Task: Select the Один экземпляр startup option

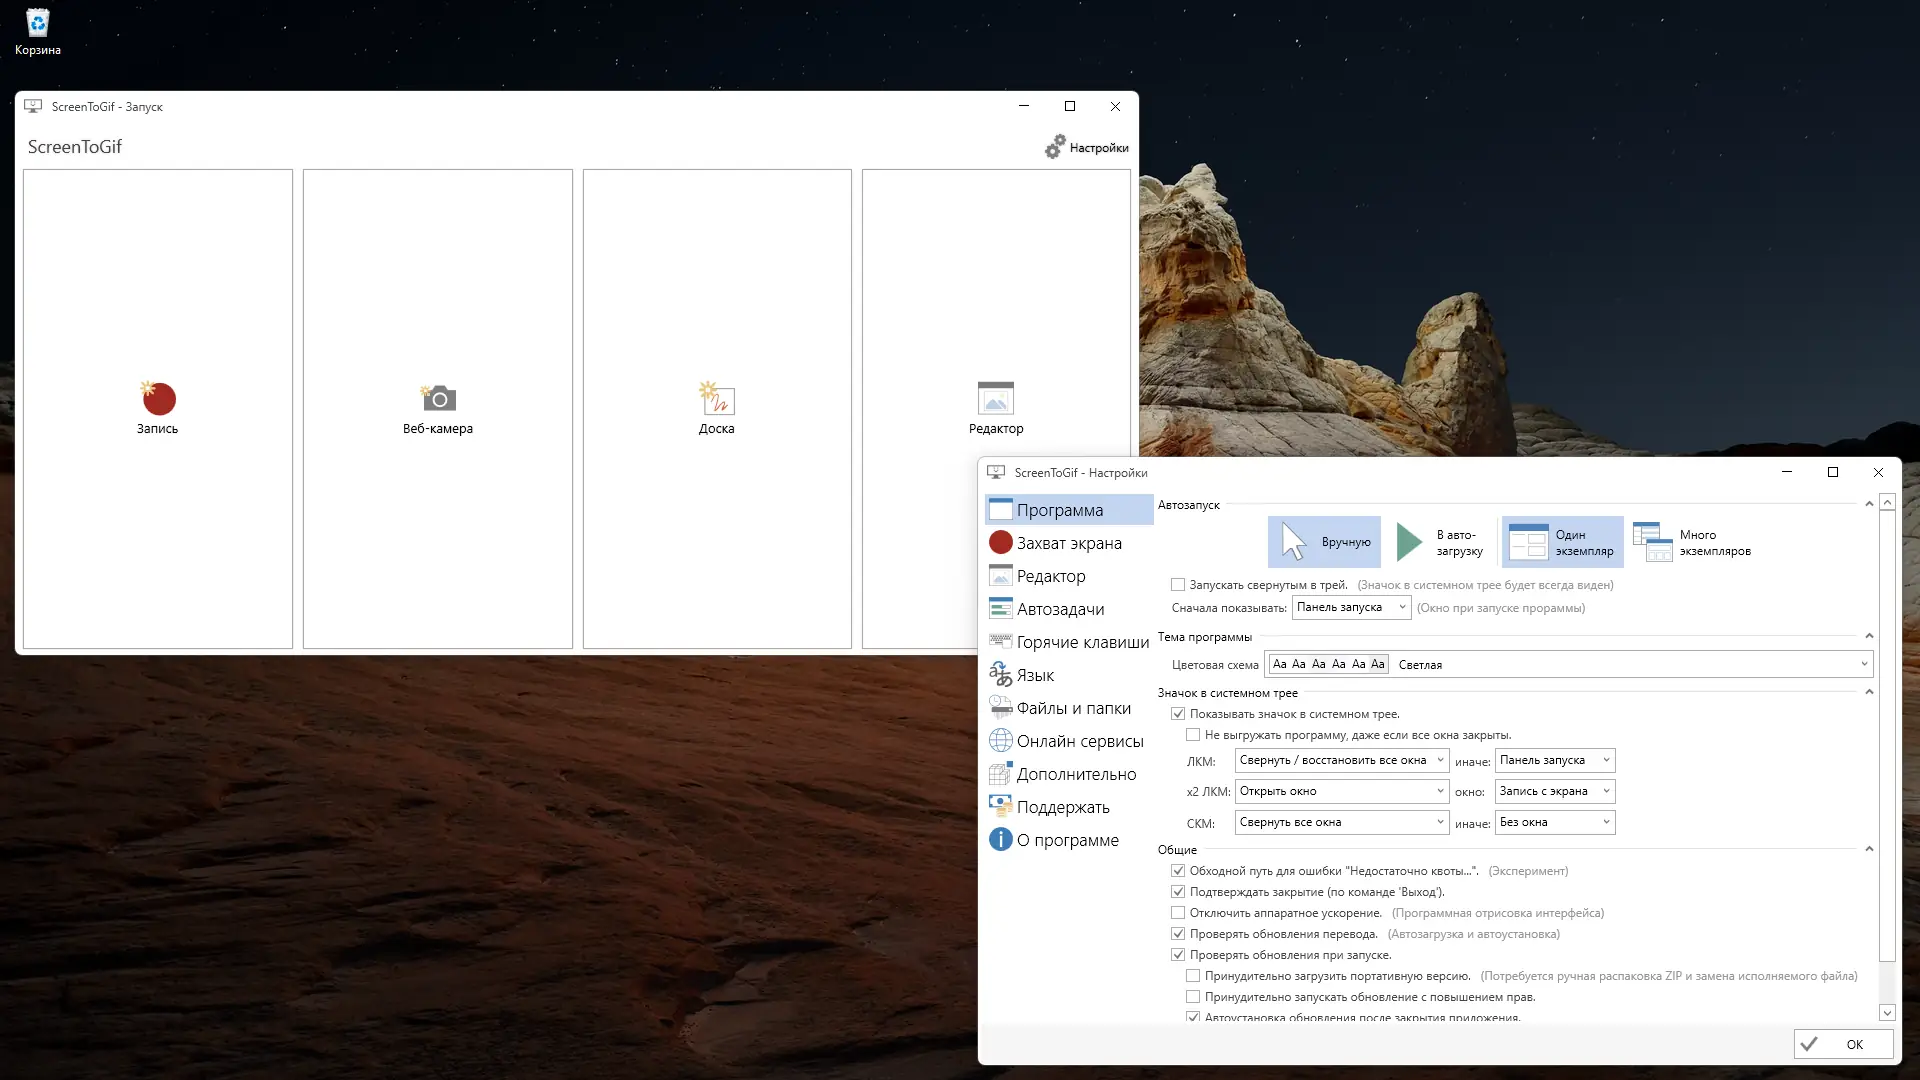Action: [1562, 542]
